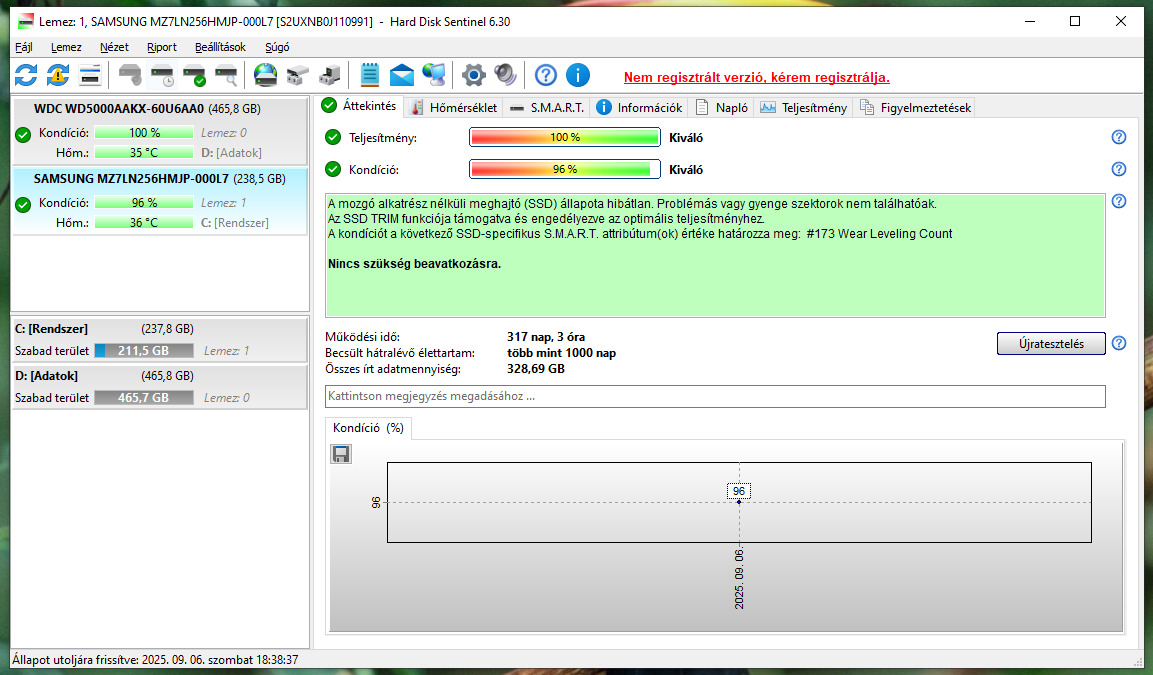Click the '328,69 GB' written data value
The image size is (1153, 675).
(536, 369)
